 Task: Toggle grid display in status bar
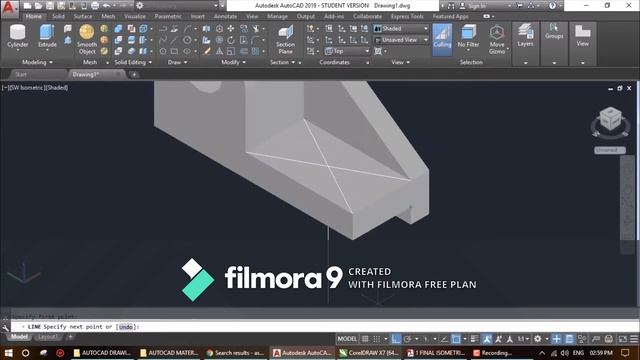365,339
